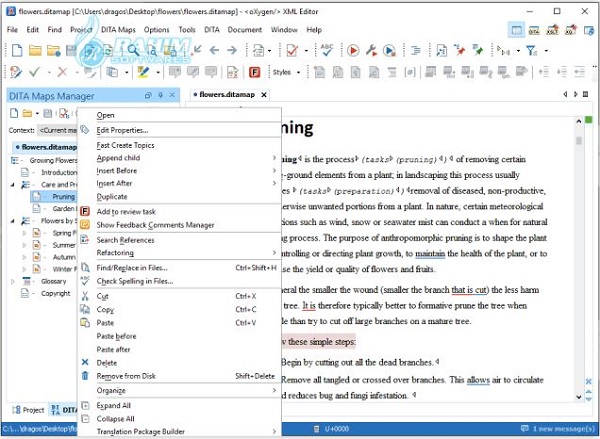Click the Open URL folder icon
Screen dimensions: 600x439
tap(54, 51)
